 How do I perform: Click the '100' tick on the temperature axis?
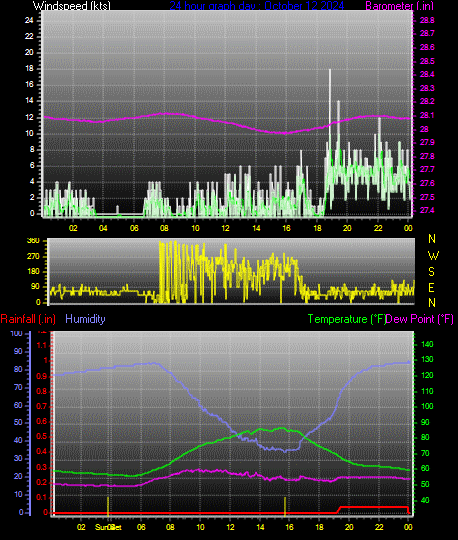click(427, 406)
